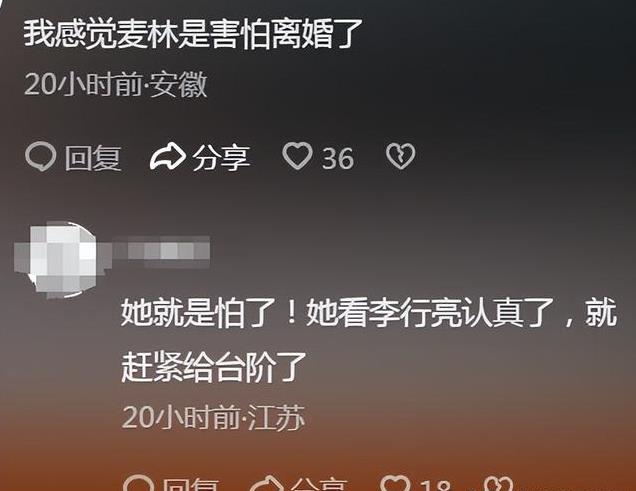Click the 36 likes count
636x491 pixels.
(x=337, y=158)
